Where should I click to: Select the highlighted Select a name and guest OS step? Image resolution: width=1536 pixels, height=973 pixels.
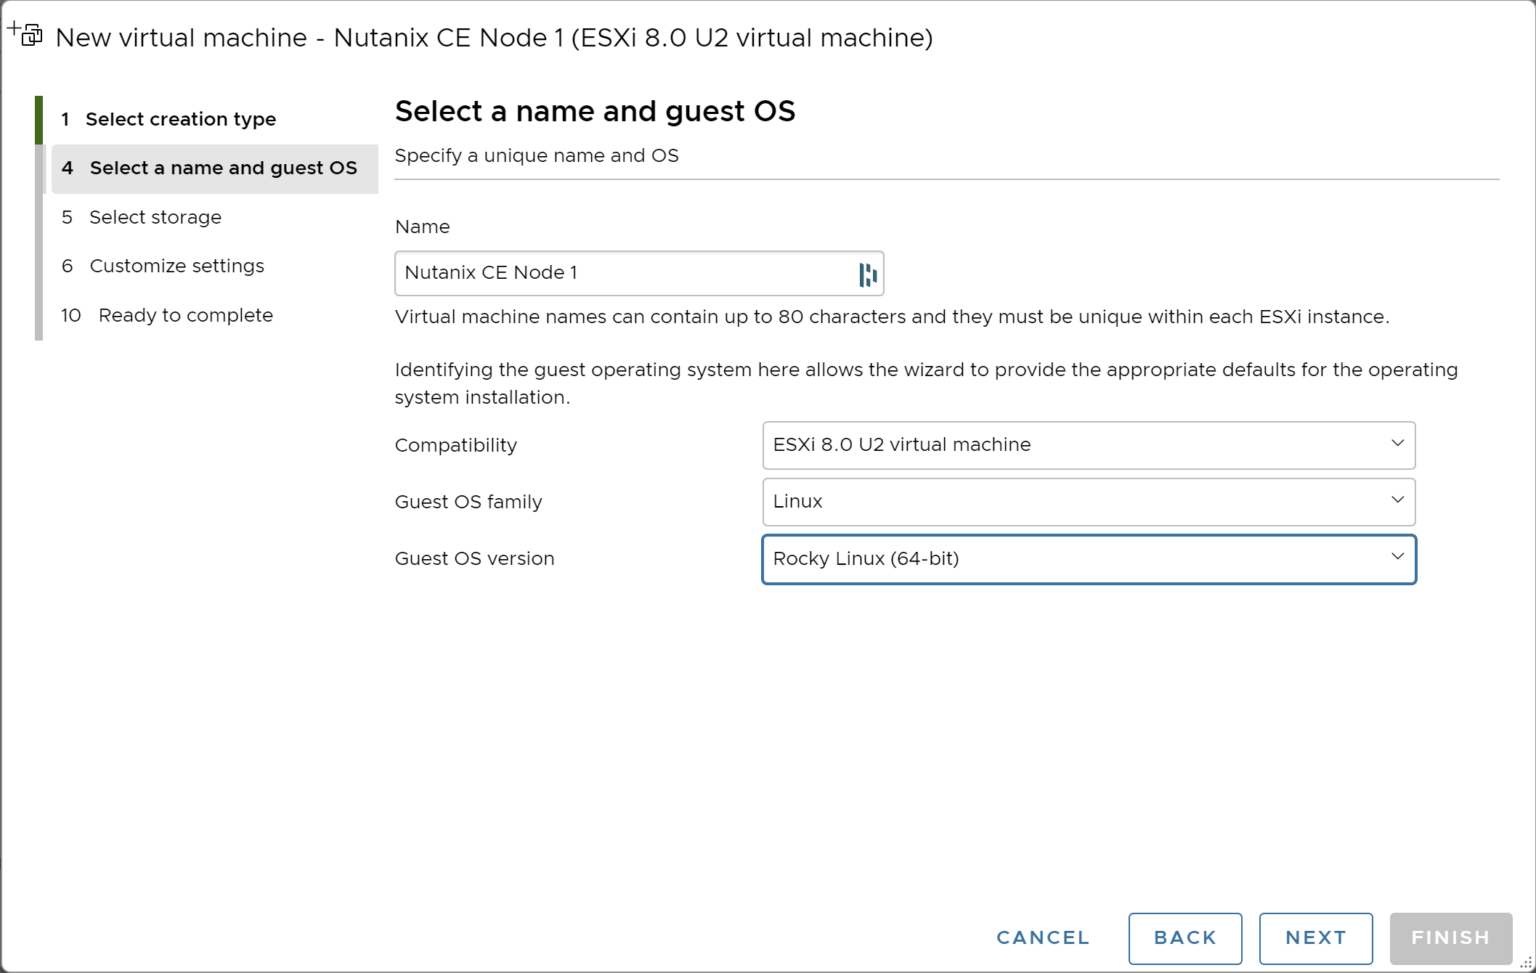tap(222, 168)
